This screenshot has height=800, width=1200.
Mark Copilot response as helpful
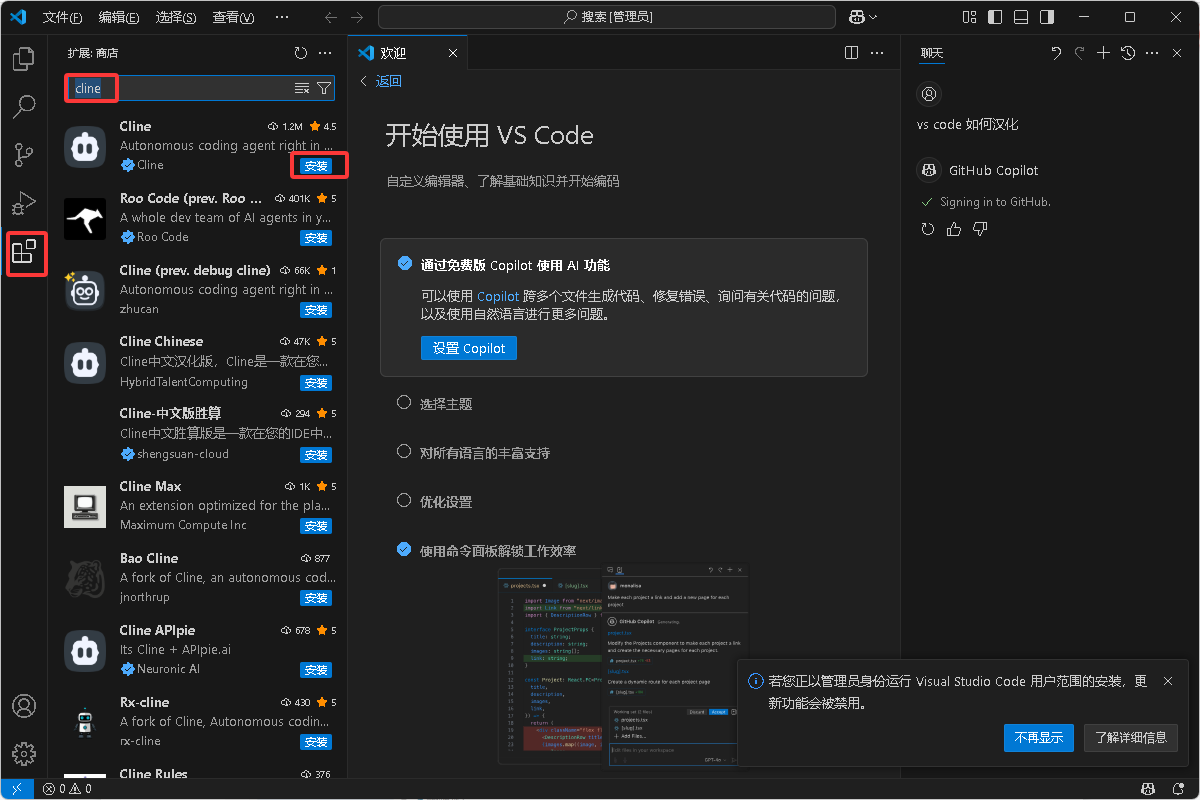pyautogui.click(x=954, y=229)
